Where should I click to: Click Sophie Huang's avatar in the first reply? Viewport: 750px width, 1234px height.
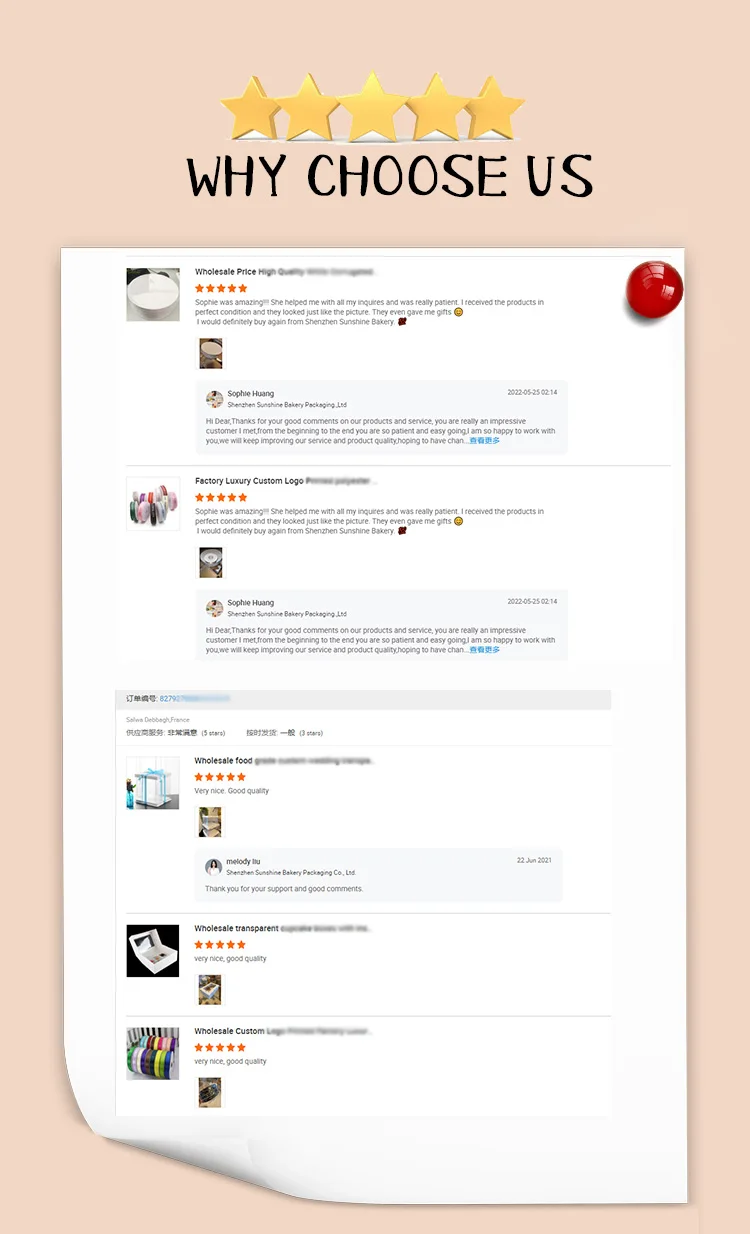tap(214, 399)
